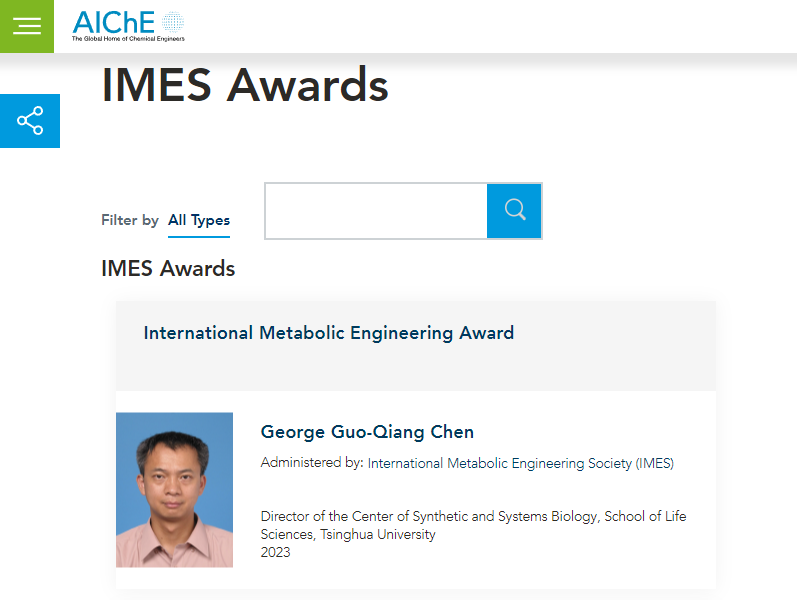Click the globe graphic in the AIChE logo
The image size is (797, 600).
[x=173, y=21]
